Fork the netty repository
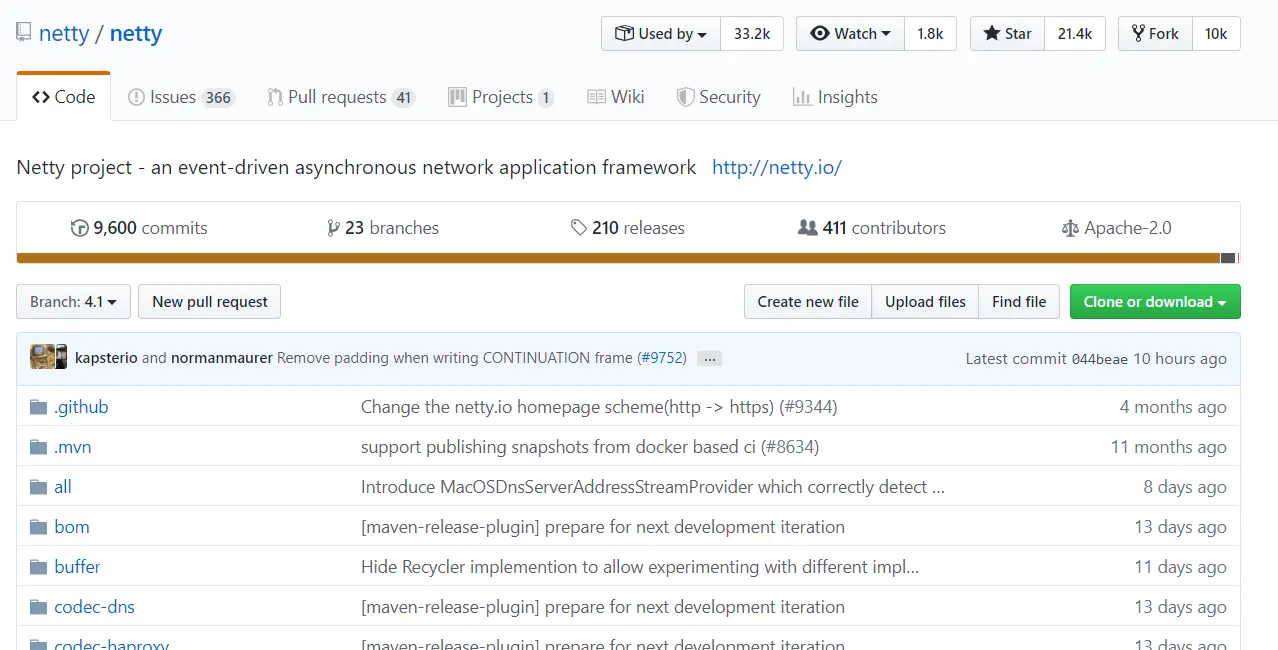This screenshot has width=1278, height=650. 1155,33
